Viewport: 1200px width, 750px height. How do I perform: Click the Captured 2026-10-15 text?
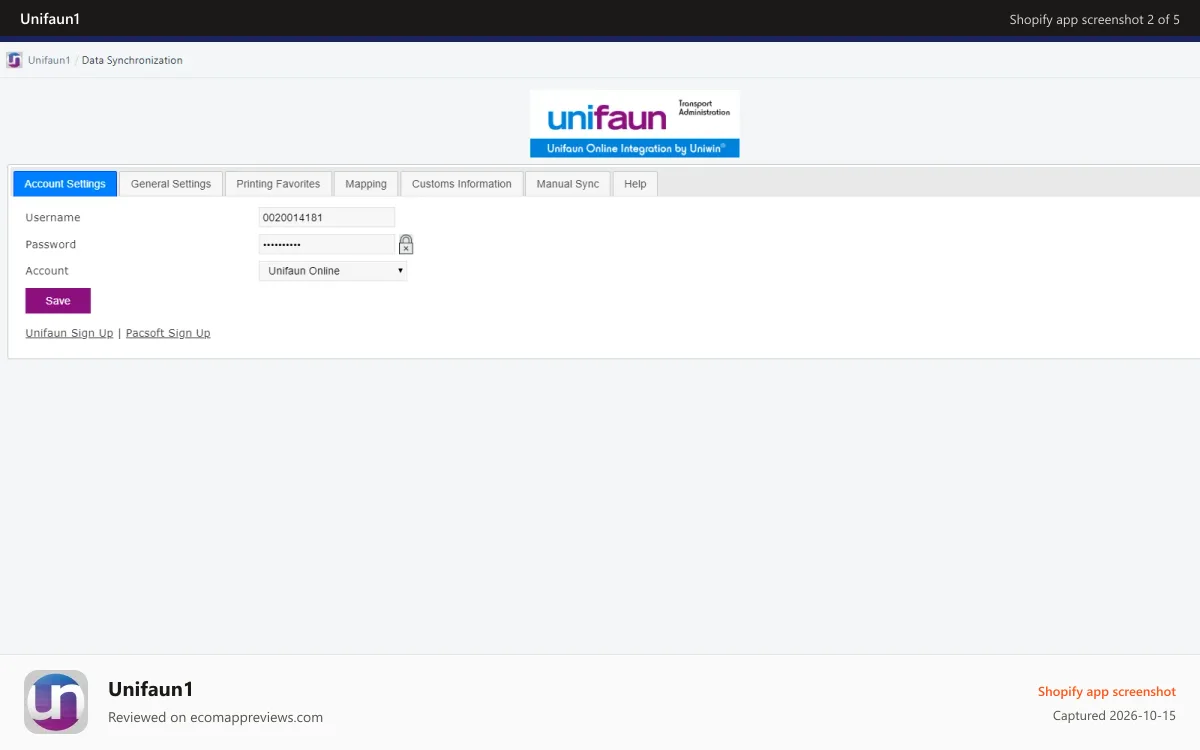point(1114,716)
